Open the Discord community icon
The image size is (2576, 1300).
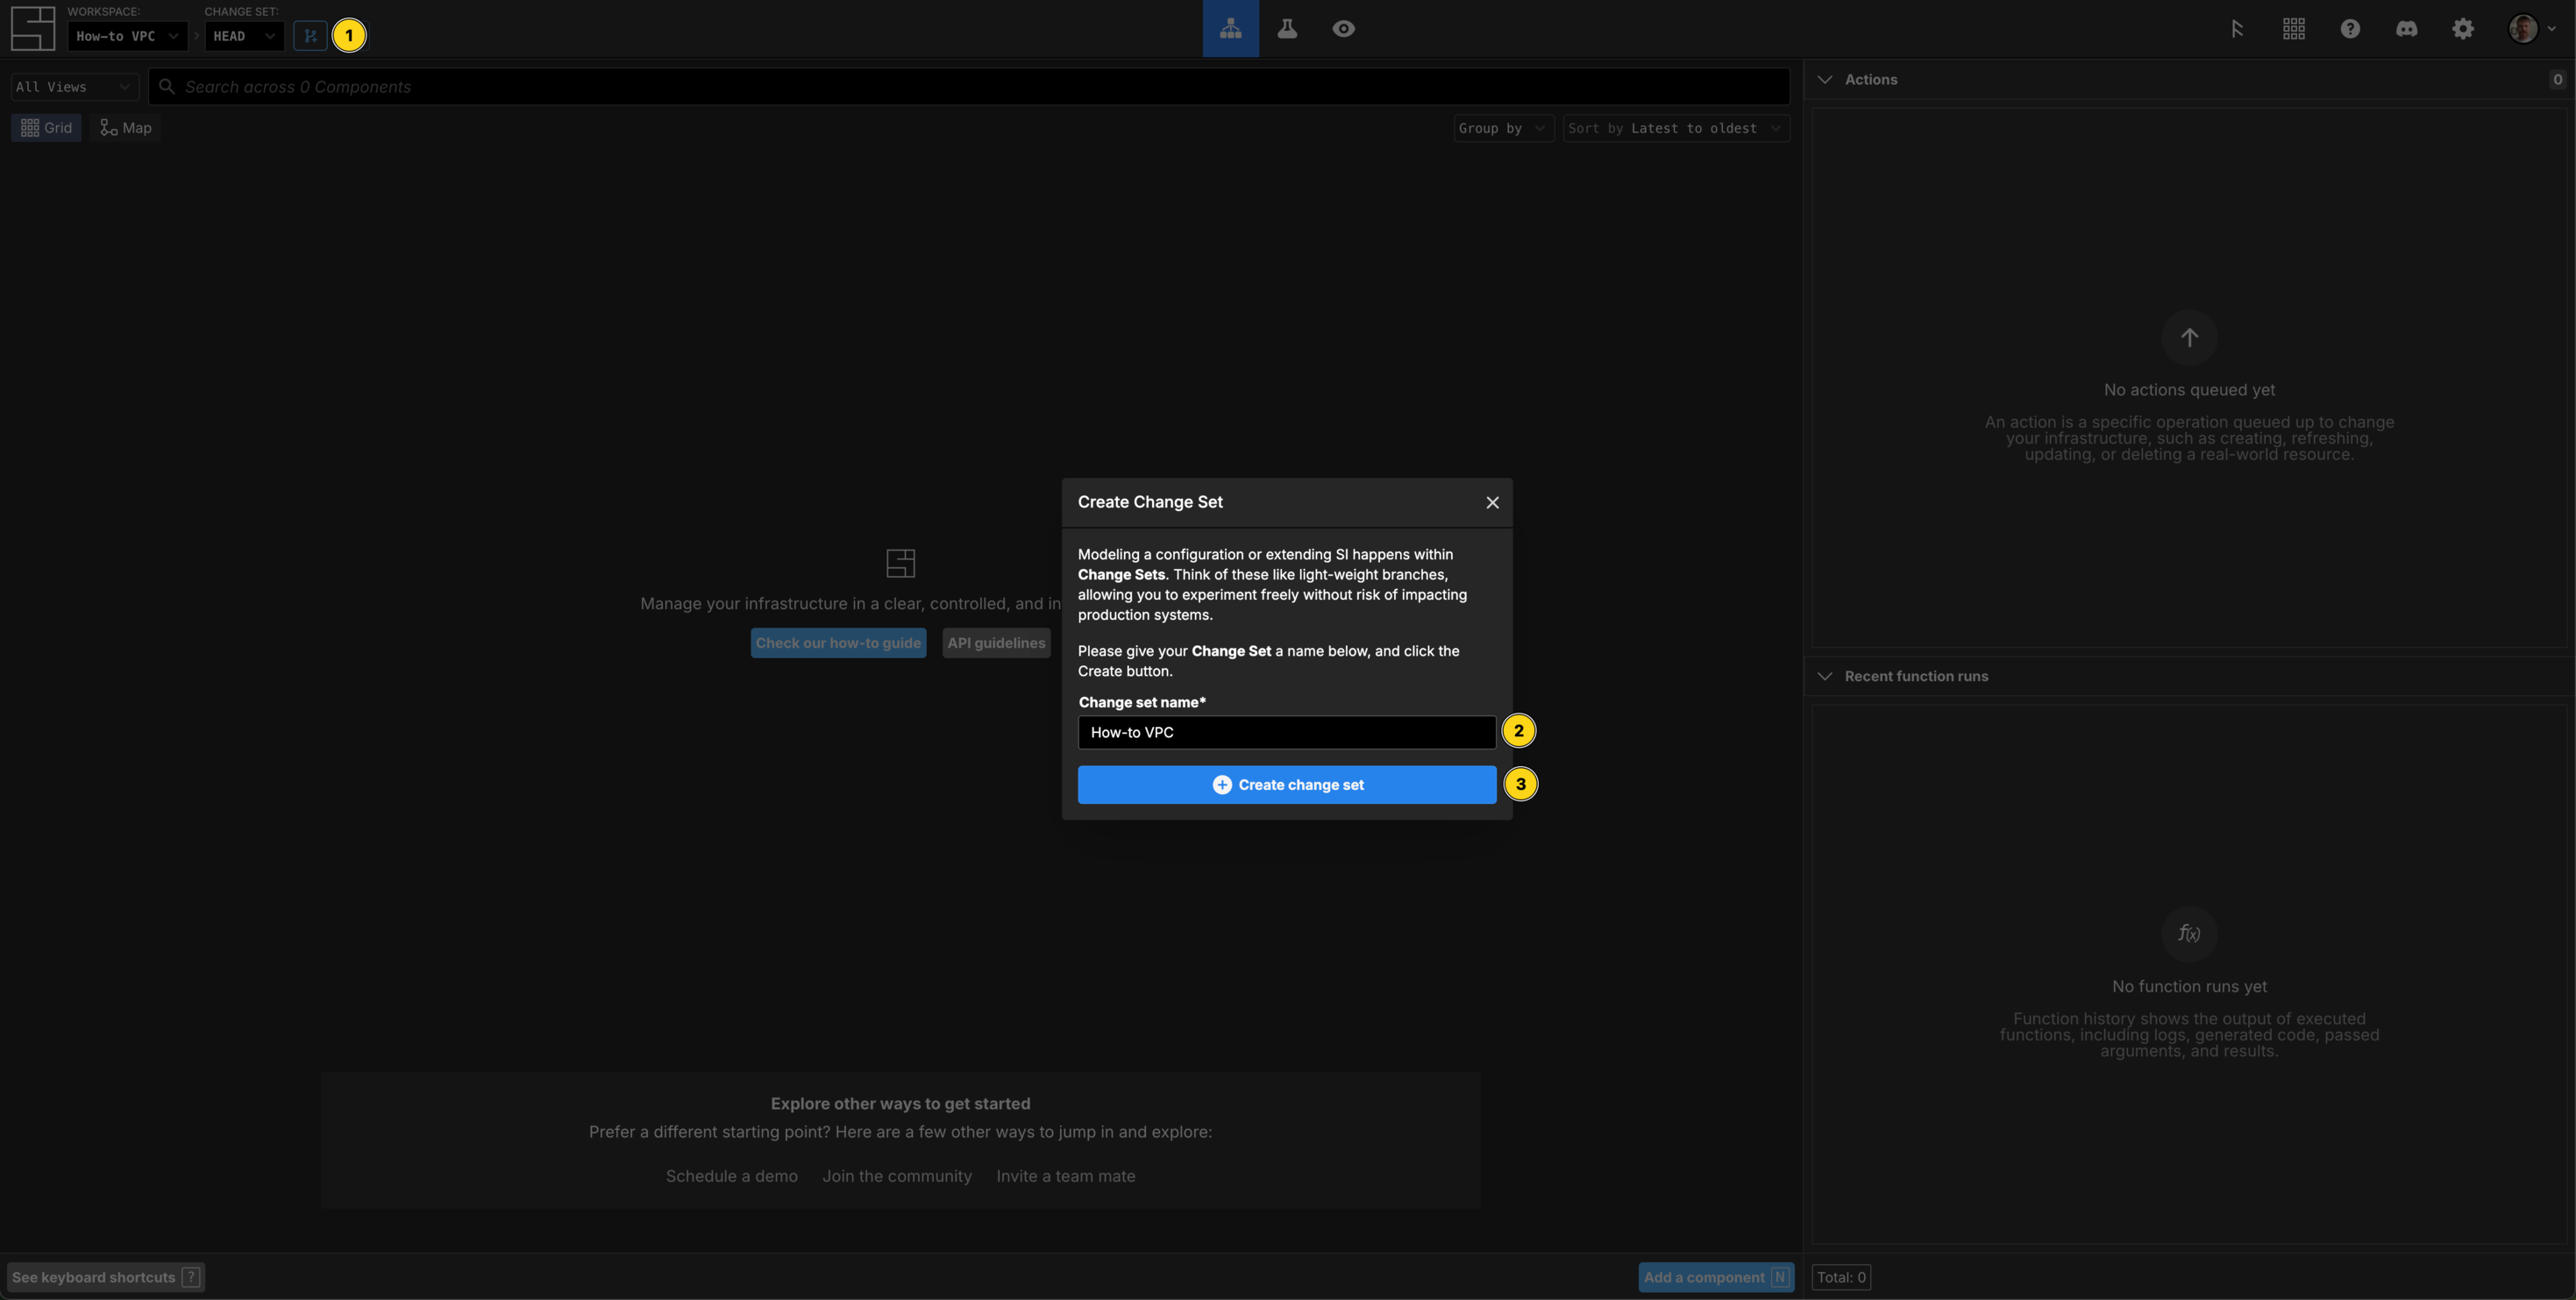pos(2407,29)
